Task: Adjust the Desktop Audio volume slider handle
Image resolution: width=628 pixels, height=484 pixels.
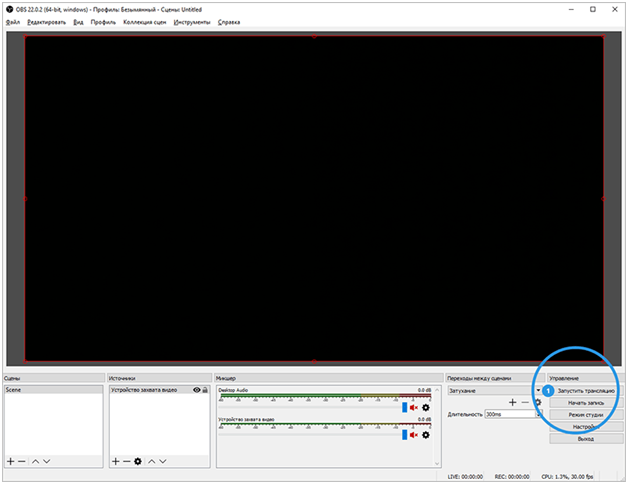Action: point(405,407)
